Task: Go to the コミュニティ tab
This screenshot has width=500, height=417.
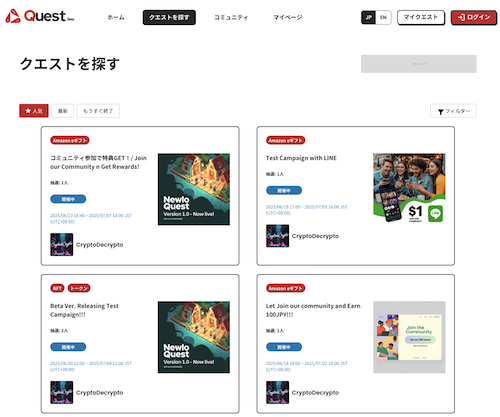Action: tap(231, 17)
